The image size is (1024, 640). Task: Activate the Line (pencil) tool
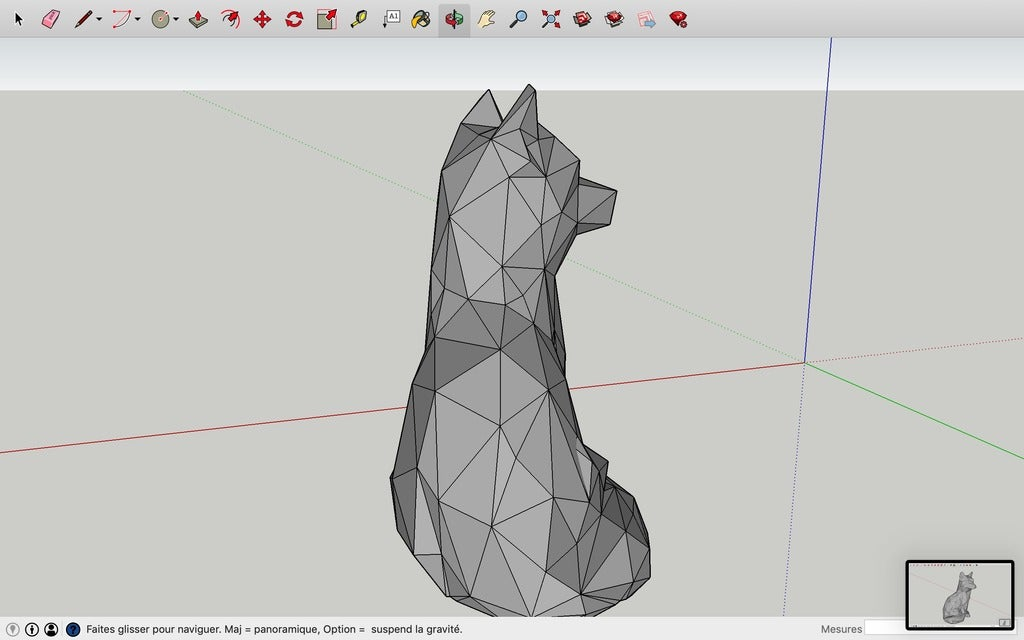[x=84, y=18]
